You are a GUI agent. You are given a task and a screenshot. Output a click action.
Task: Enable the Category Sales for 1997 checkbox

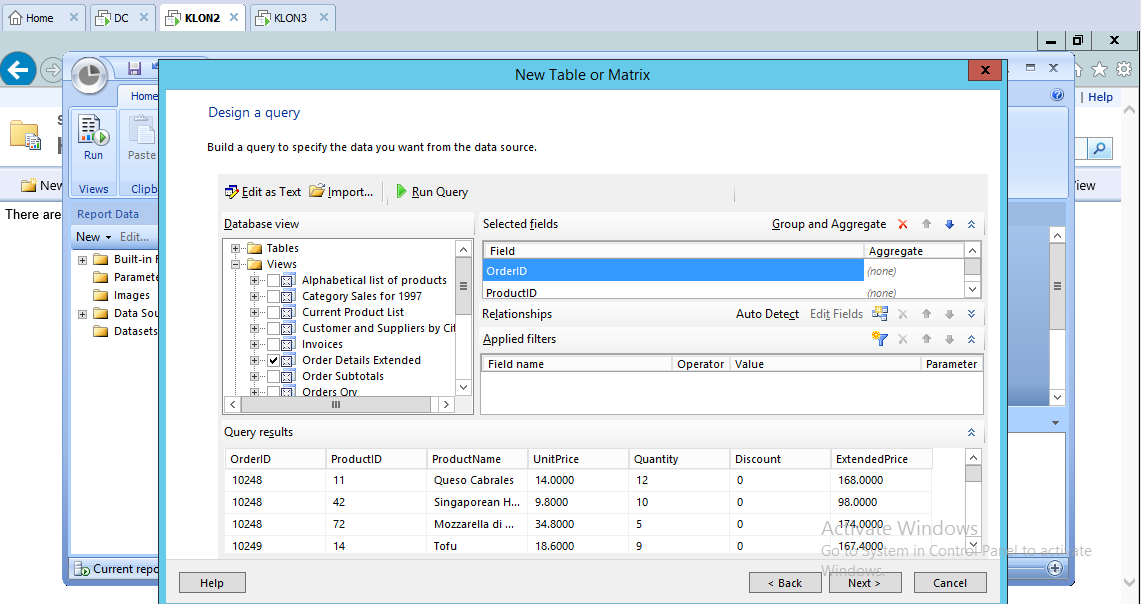click(273, 296)
